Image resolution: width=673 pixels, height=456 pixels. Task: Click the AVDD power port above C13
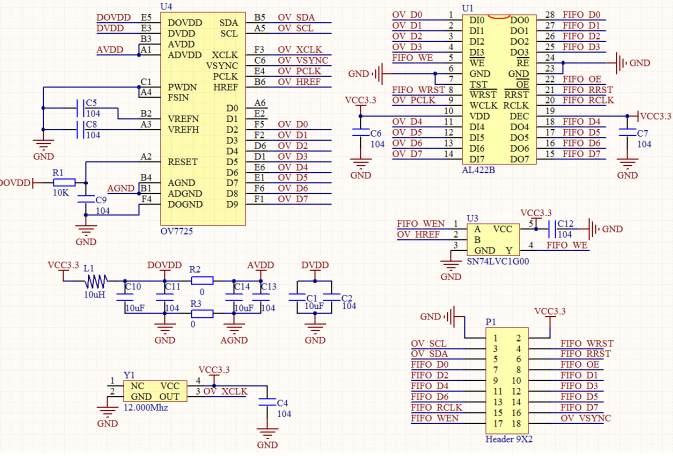(260, 265)
